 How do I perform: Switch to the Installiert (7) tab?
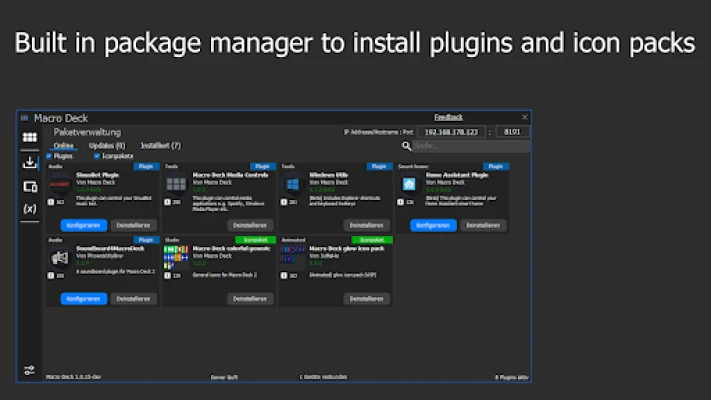click(x=161, y=146)
